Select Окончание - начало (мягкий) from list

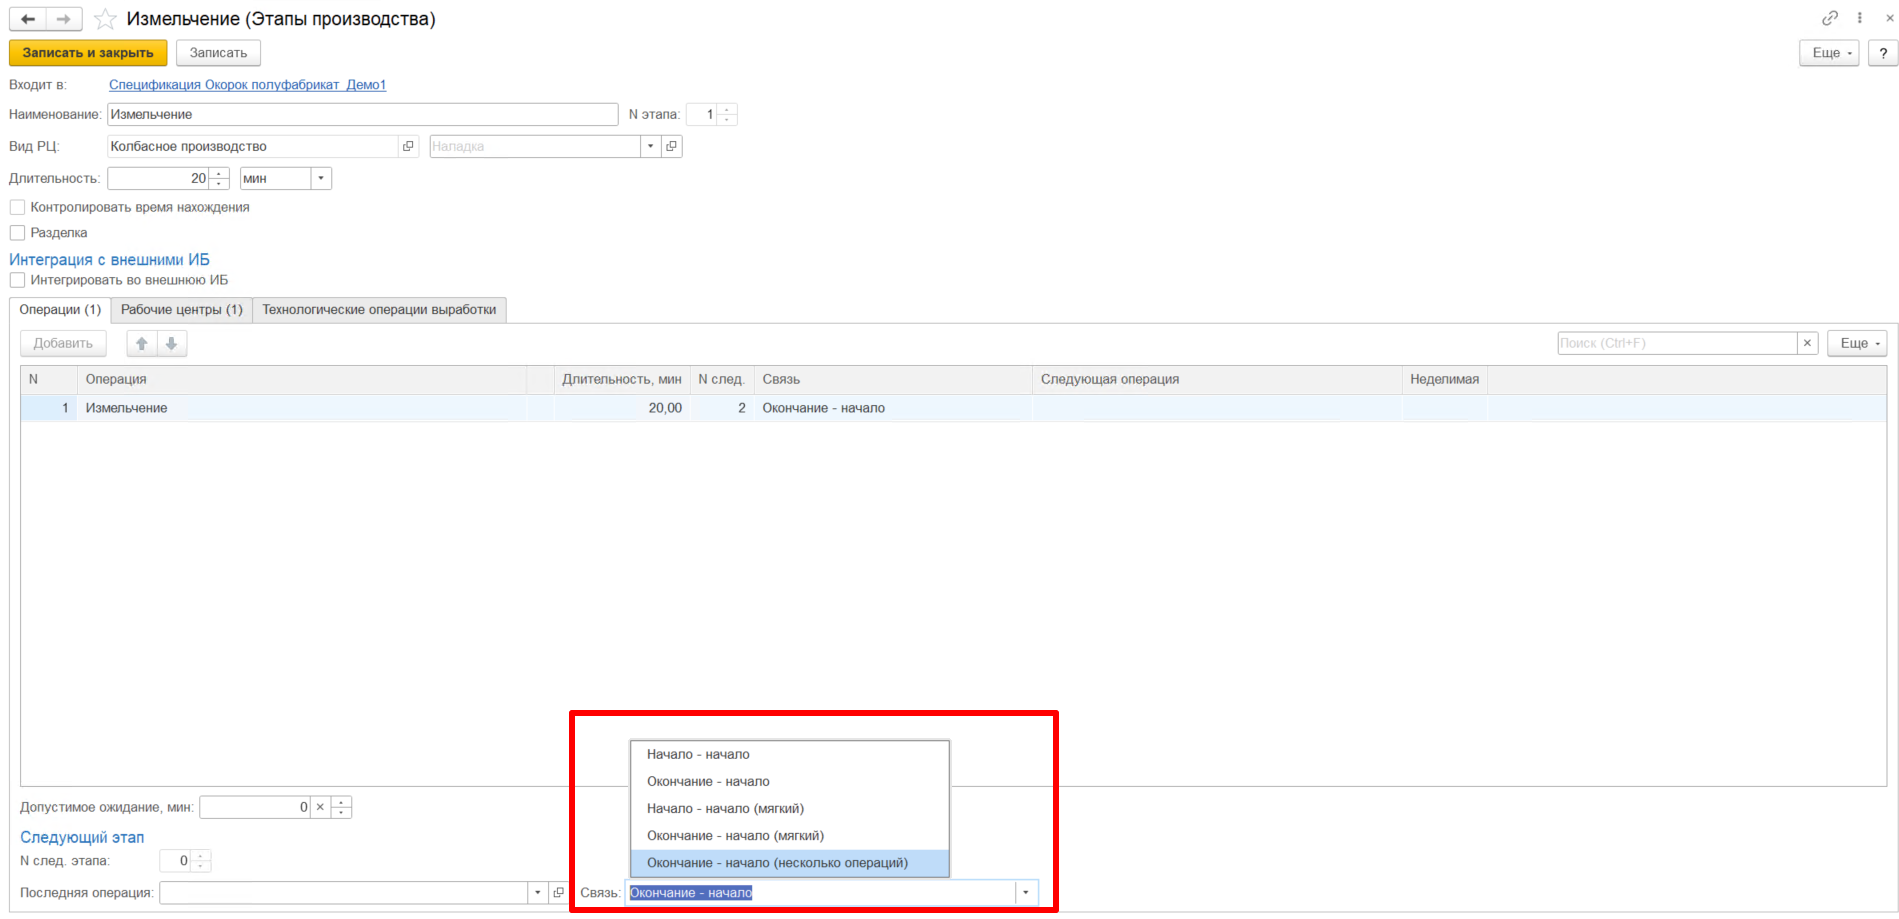click(735, 835)
